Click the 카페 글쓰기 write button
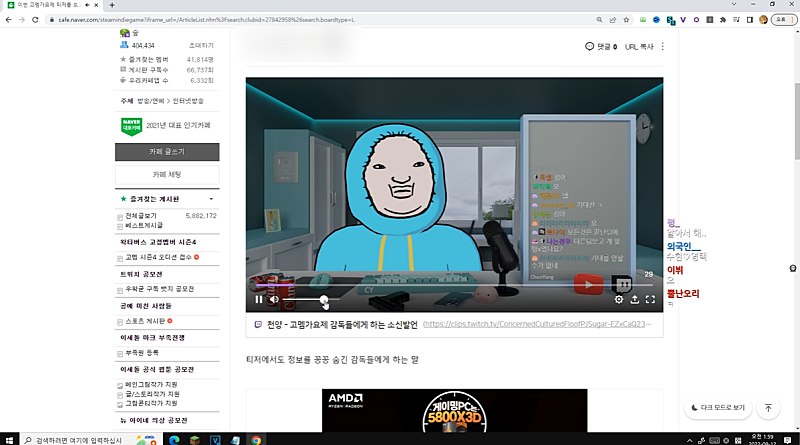Image resolution: width=800 pixels, height=445 pixels. point(167,152)
